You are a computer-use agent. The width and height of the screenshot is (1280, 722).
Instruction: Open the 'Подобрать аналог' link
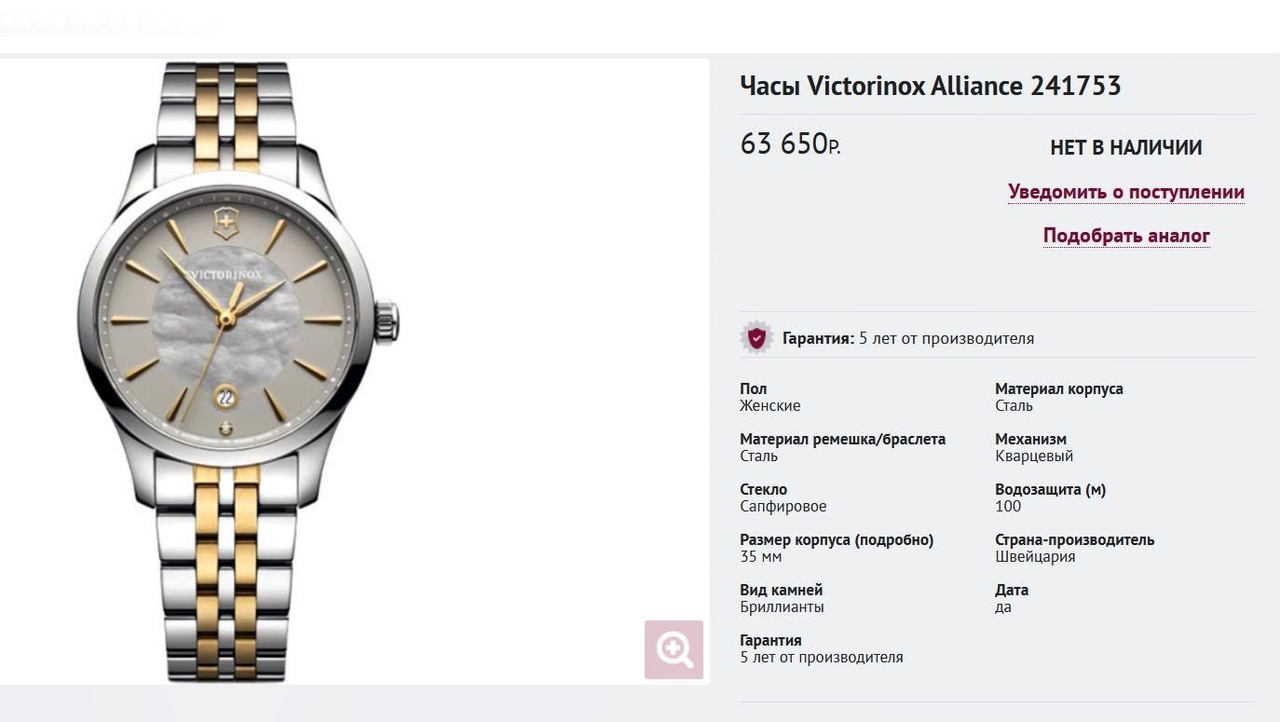click(1126, 236)
